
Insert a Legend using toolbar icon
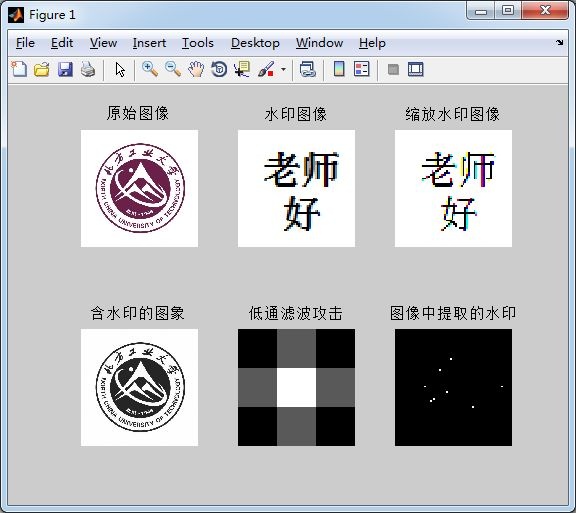tap(361, 69)
